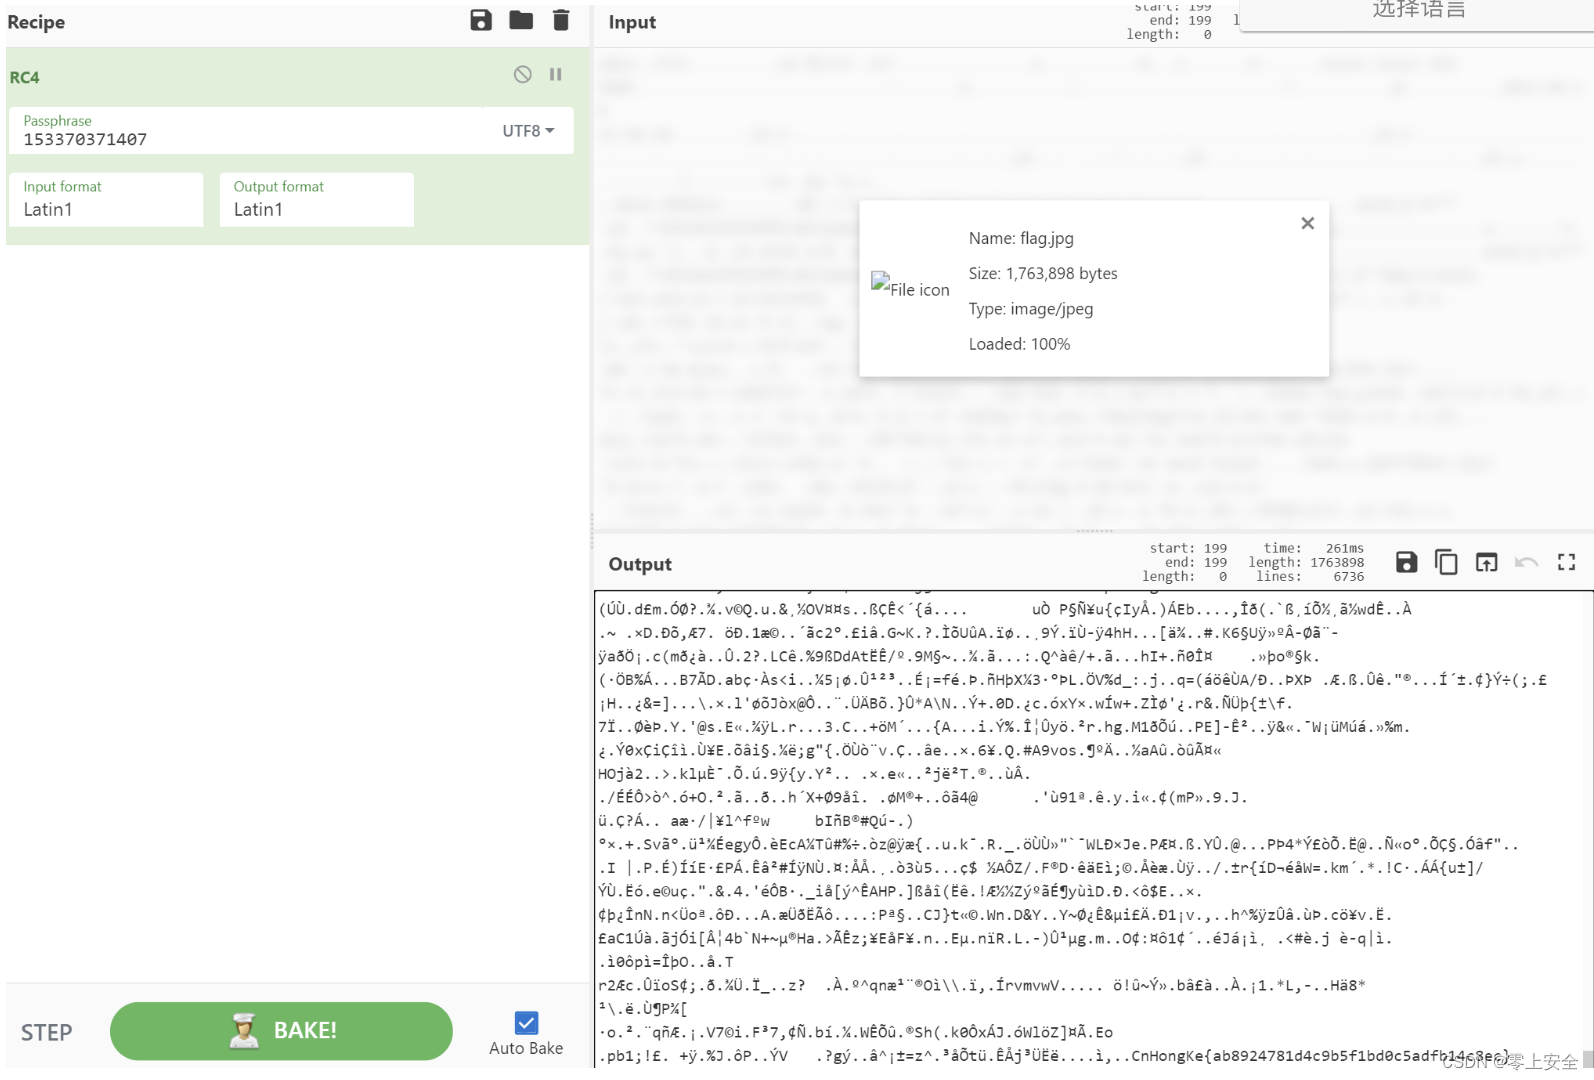
Task: Click the output lines 6736 value
Action: pyautogui.click(x=1348, y=576)
